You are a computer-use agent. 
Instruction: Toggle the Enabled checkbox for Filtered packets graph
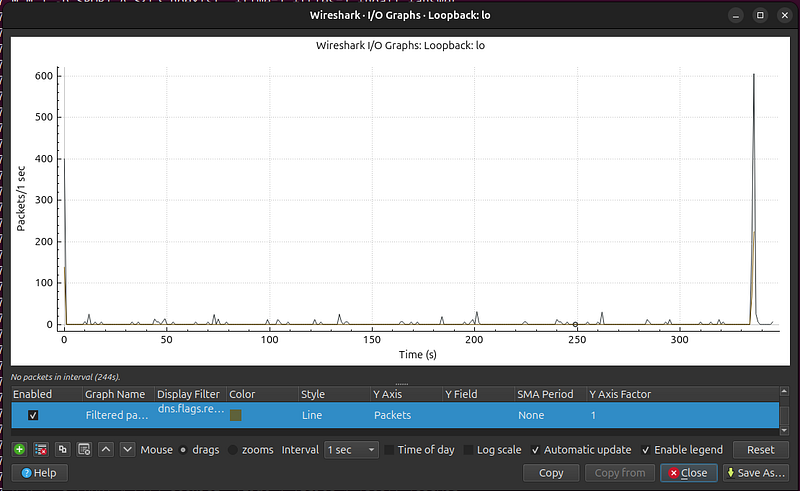(x=33, y=415)
